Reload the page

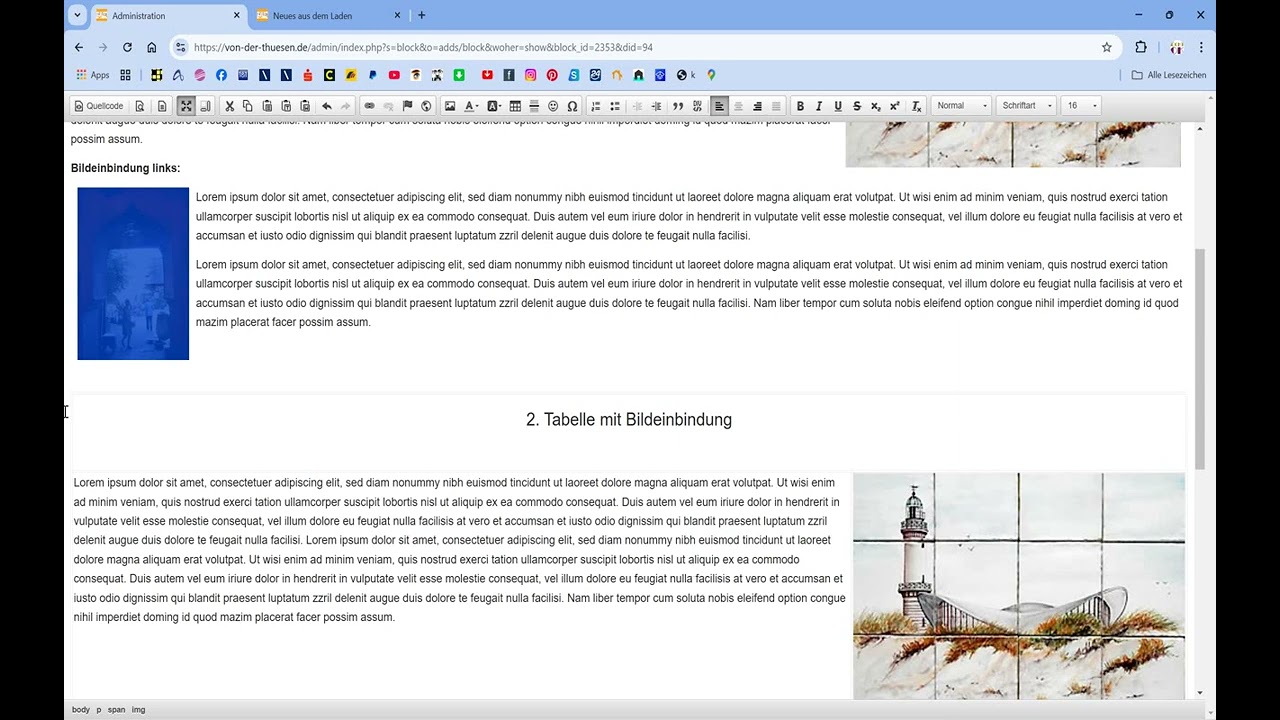(127, 47)
